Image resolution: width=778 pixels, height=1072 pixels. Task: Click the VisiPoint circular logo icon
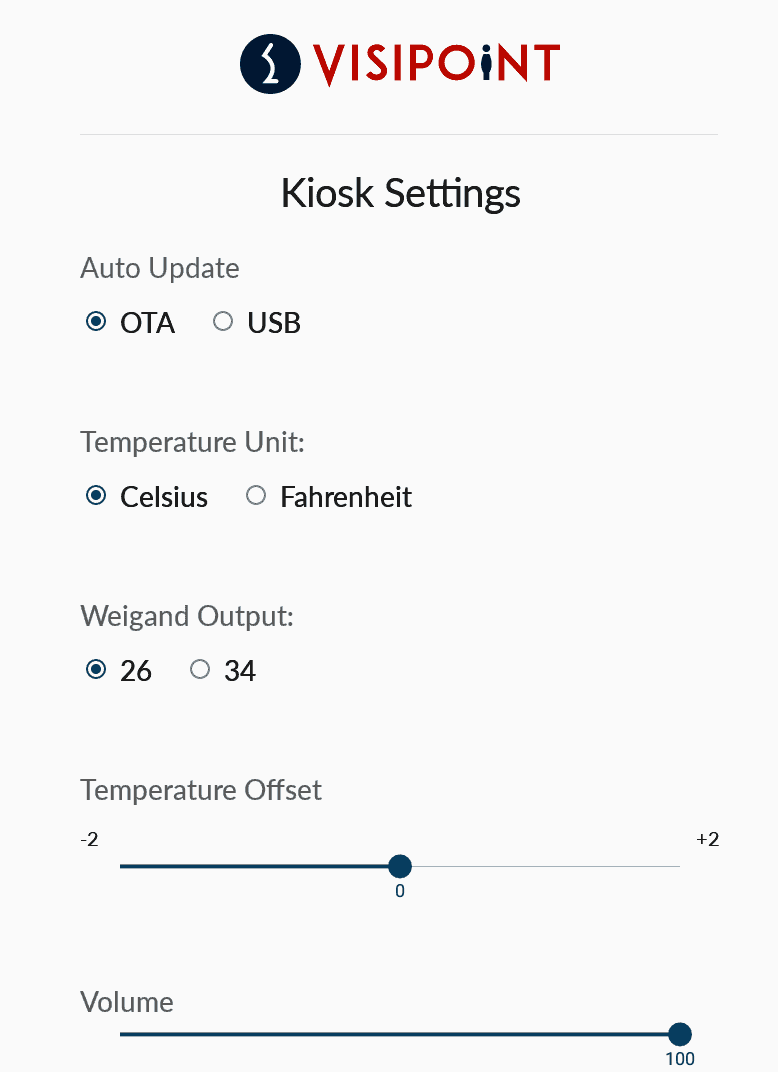[x=270, y=63]
